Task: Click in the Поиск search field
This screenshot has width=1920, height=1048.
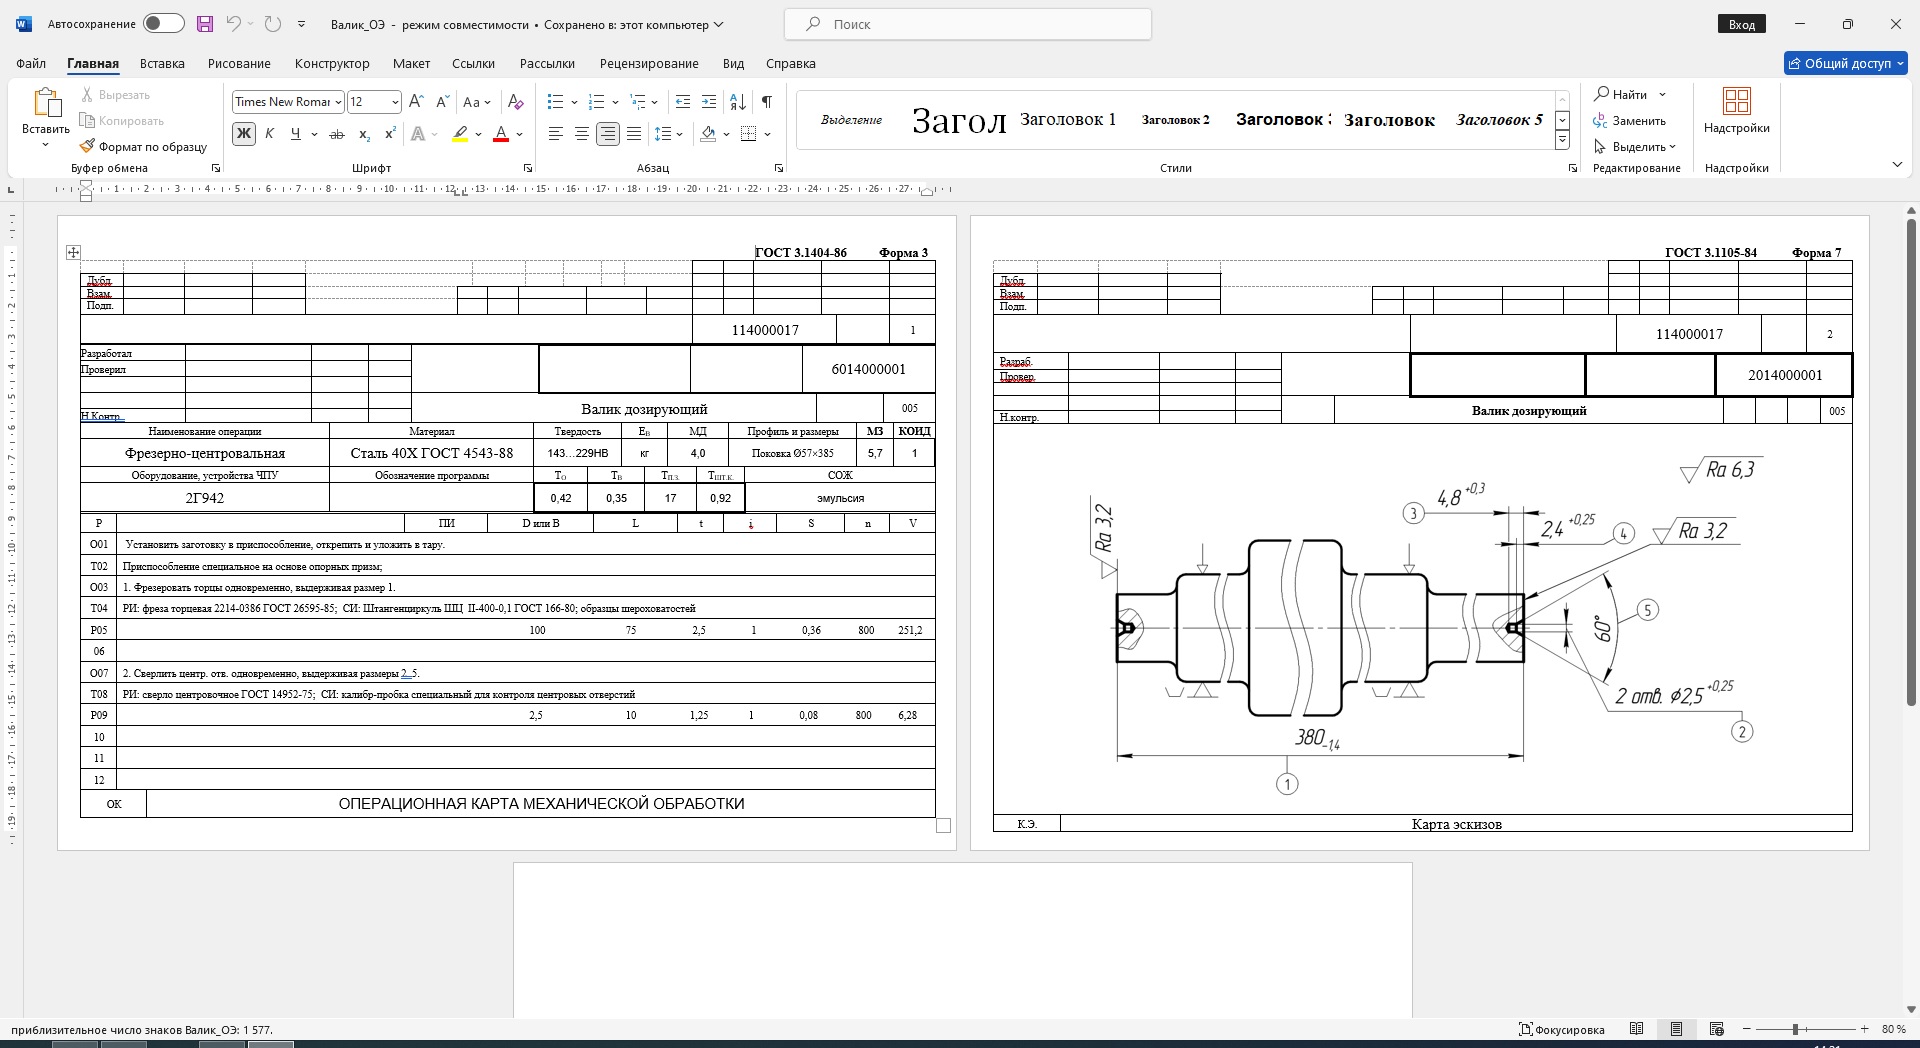Action: pos(967,24)
